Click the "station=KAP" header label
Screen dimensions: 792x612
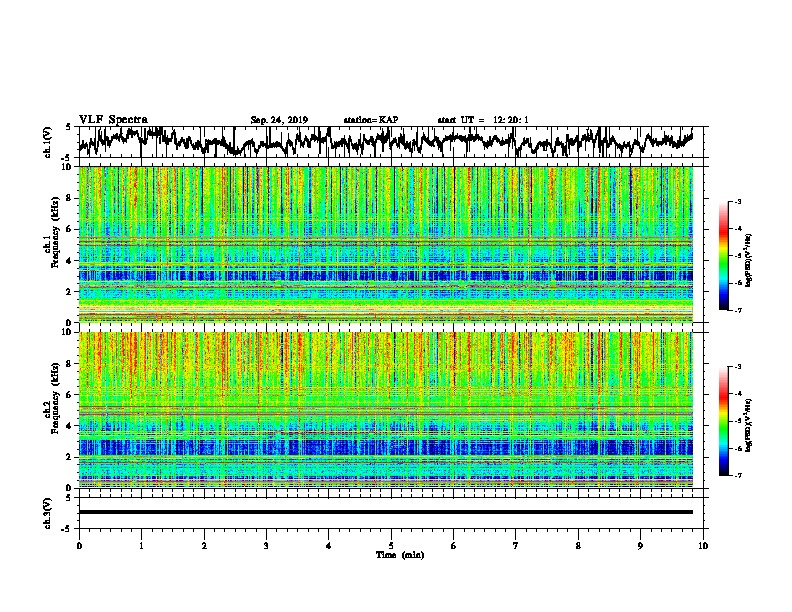(370, 120)
